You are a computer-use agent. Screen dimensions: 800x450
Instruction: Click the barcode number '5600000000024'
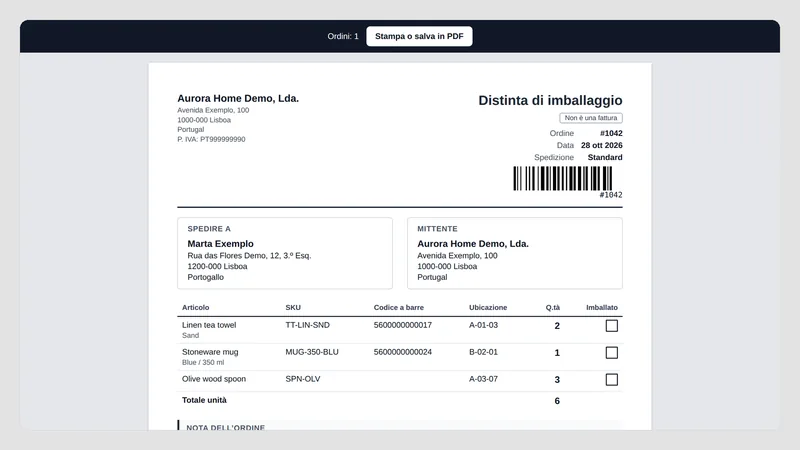[403, 352]
